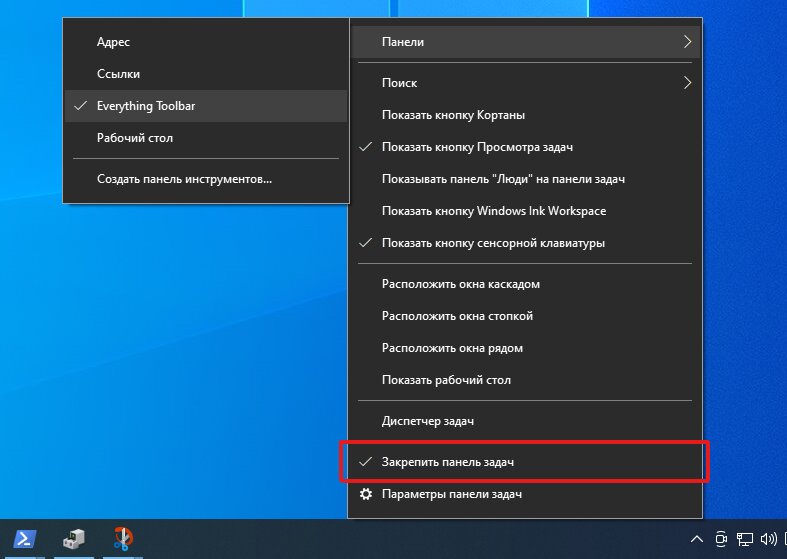Uncheck Everything Toolbar in the submenu
Viewport: 787px width, 559px height.
tap(206, 106)
